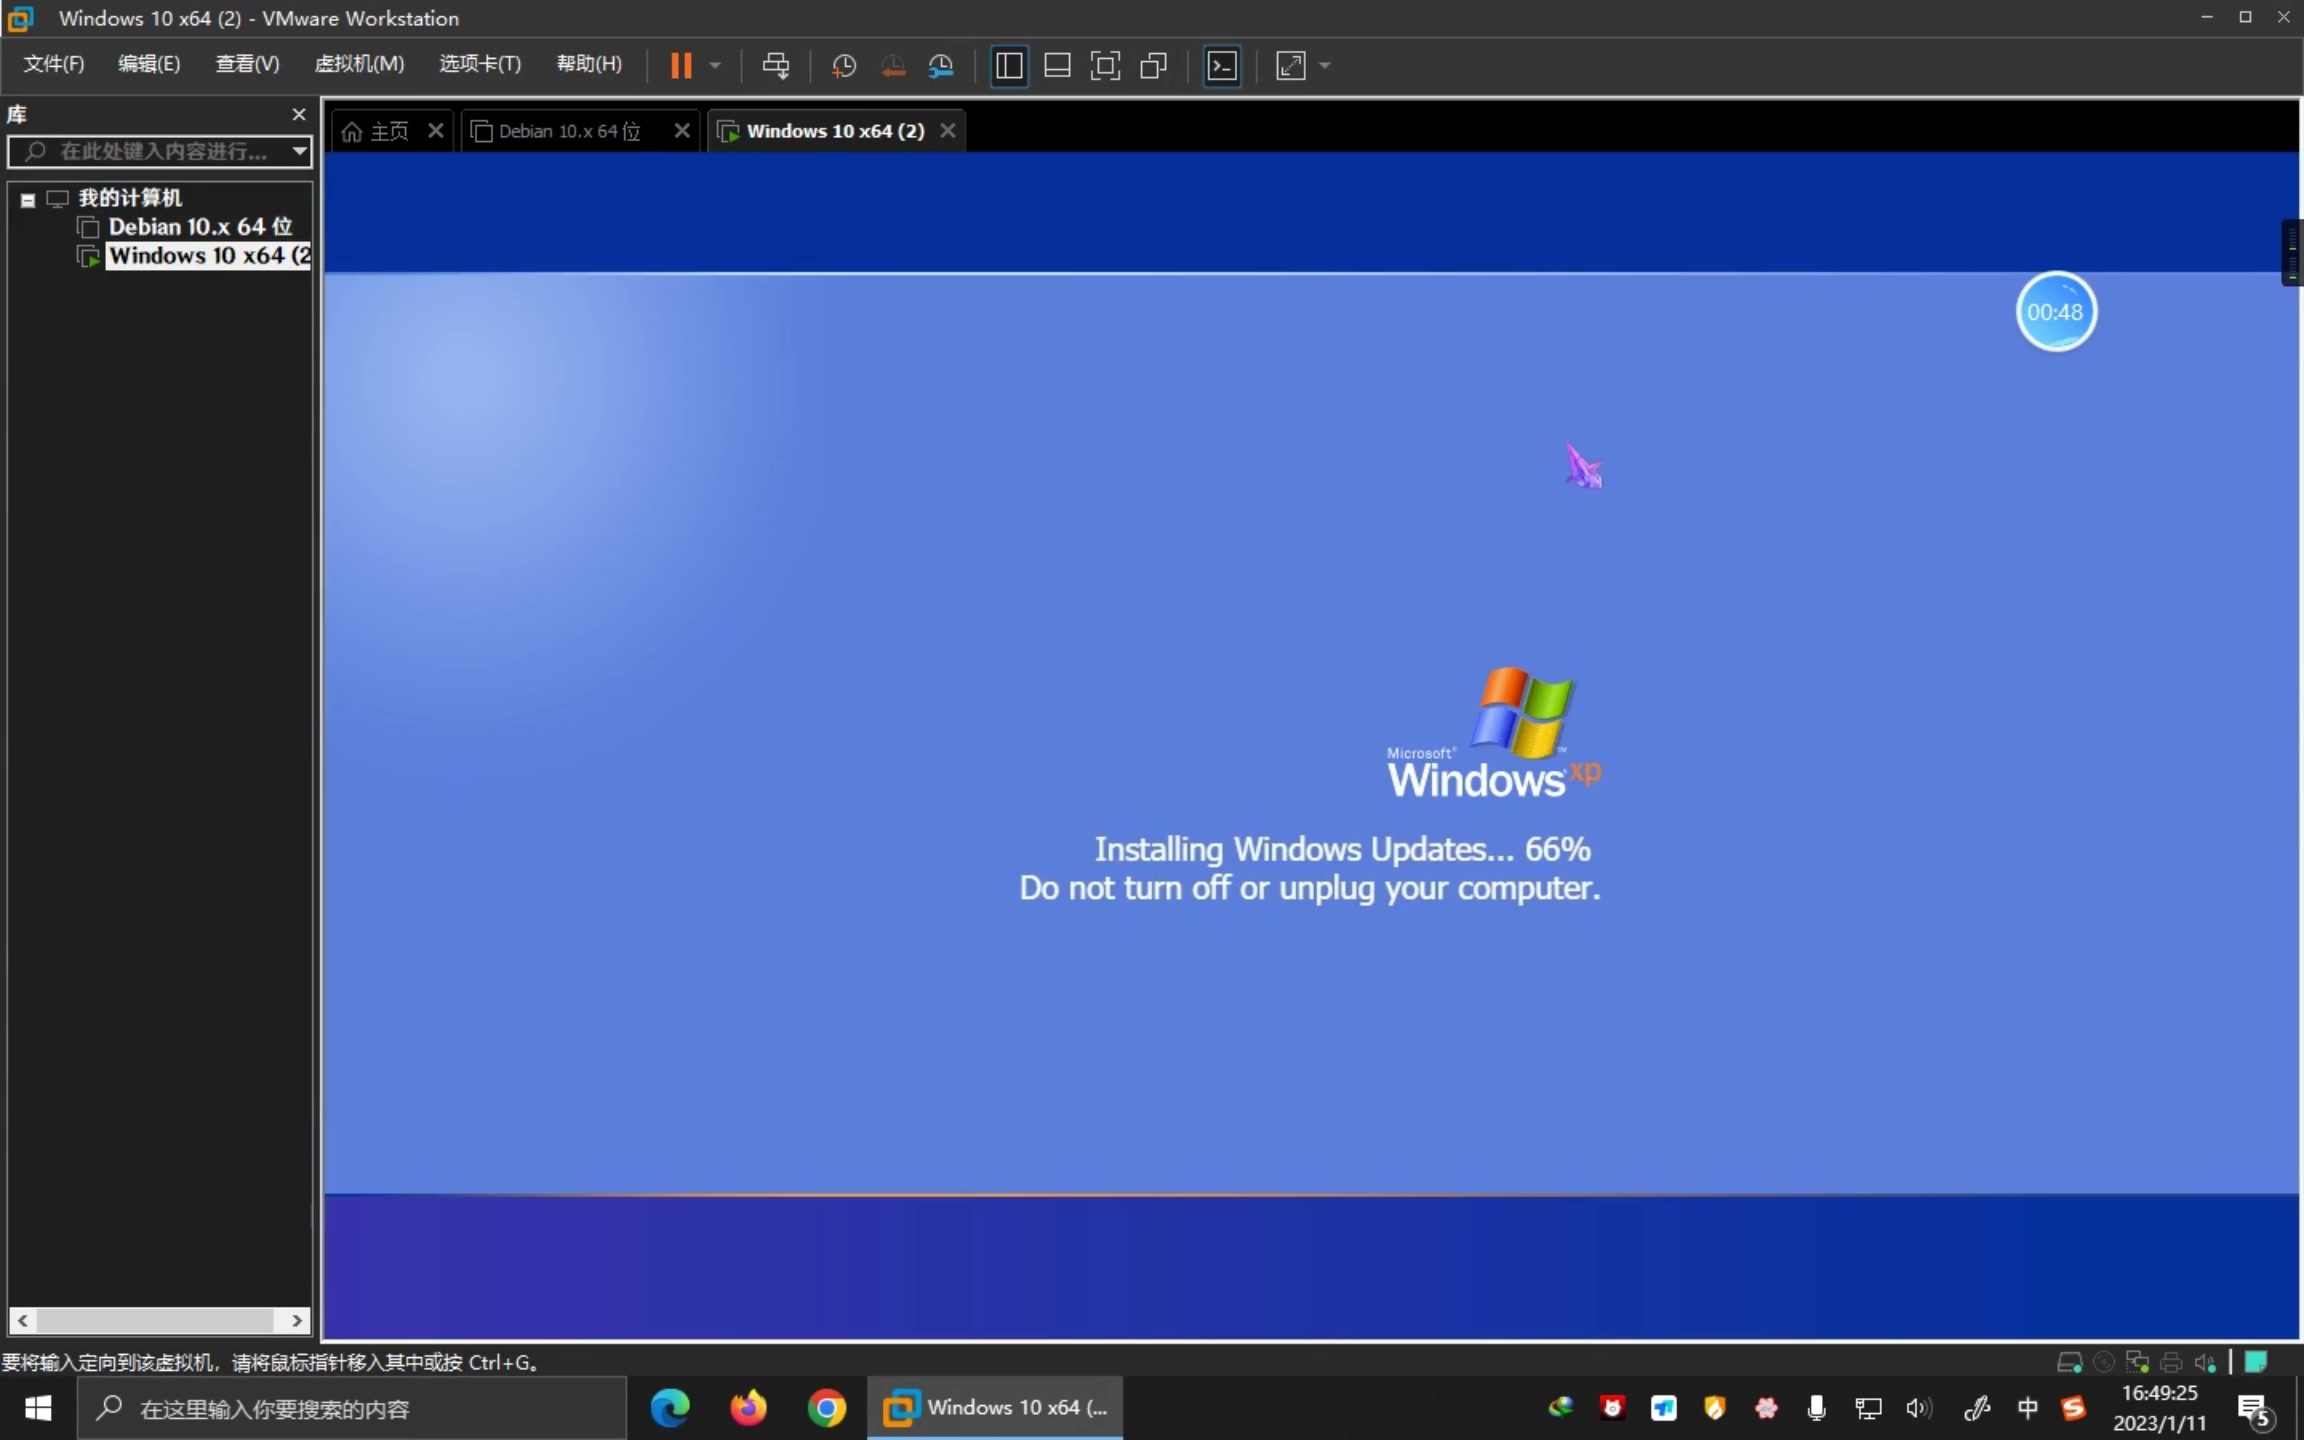
Task: Click the VM sound status icon in status bar
Action: (x=2204, y=1361)
